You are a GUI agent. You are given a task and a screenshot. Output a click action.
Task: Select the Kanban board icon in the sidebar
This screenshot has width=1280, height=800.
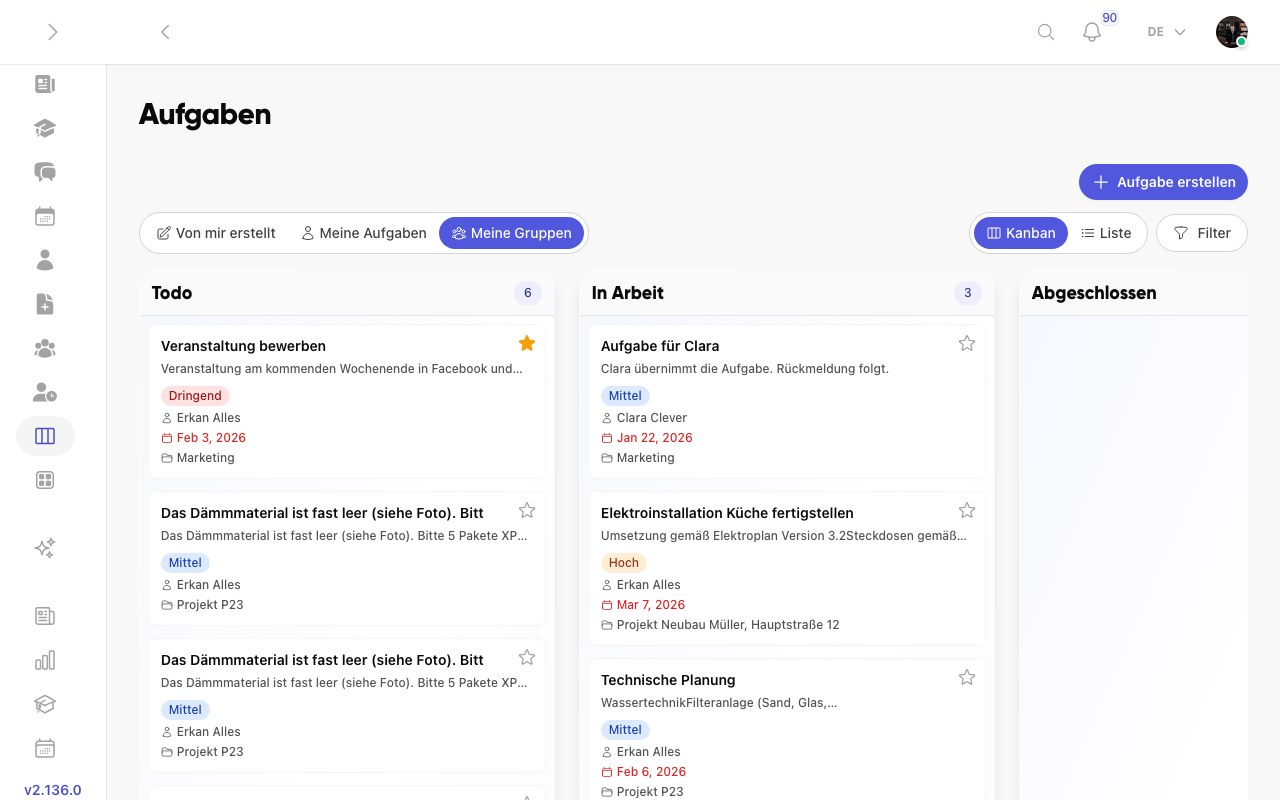(x=45, y=436)
